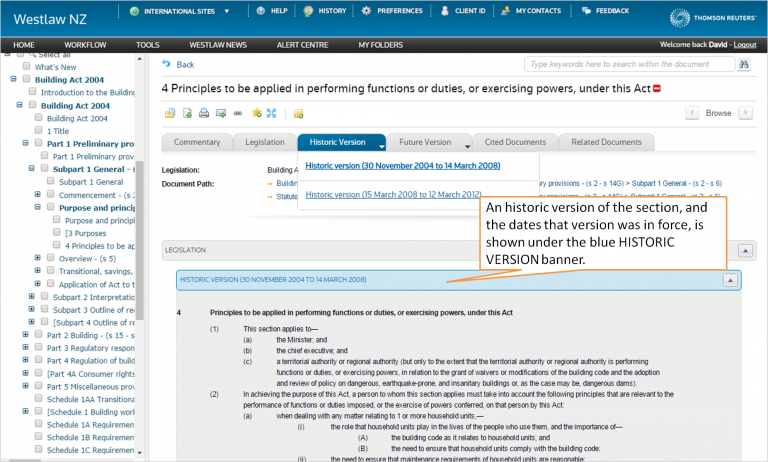Collapse the LEGISLATION panel arrow button
The height and width of the screenshot is (462, 768).
[x=745, y=251]
